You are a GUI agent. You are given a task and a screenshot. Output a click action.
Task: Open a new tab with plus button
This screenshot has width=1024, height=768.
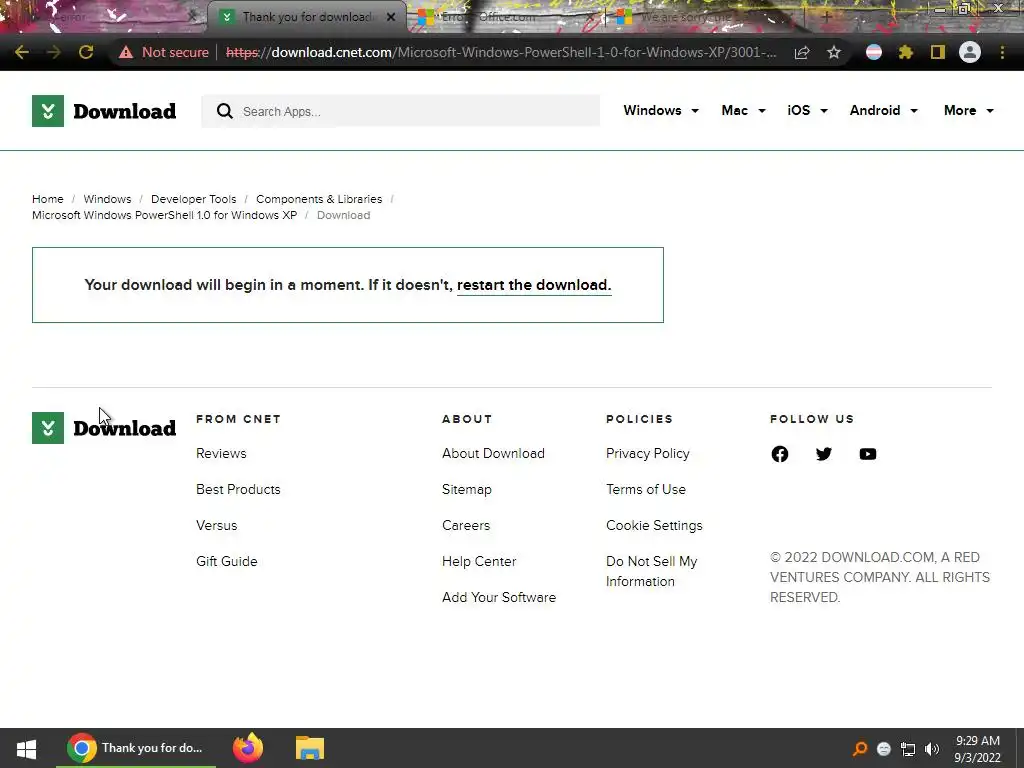[x=825, y=17]
